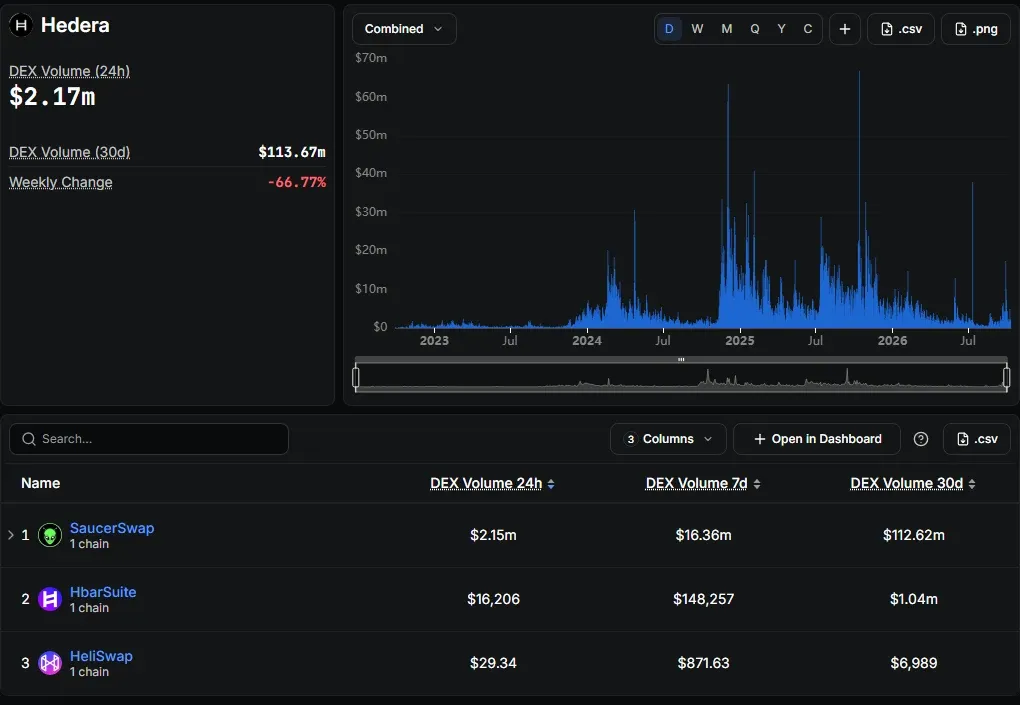Export chart as .png image

[x=976, y=29]
